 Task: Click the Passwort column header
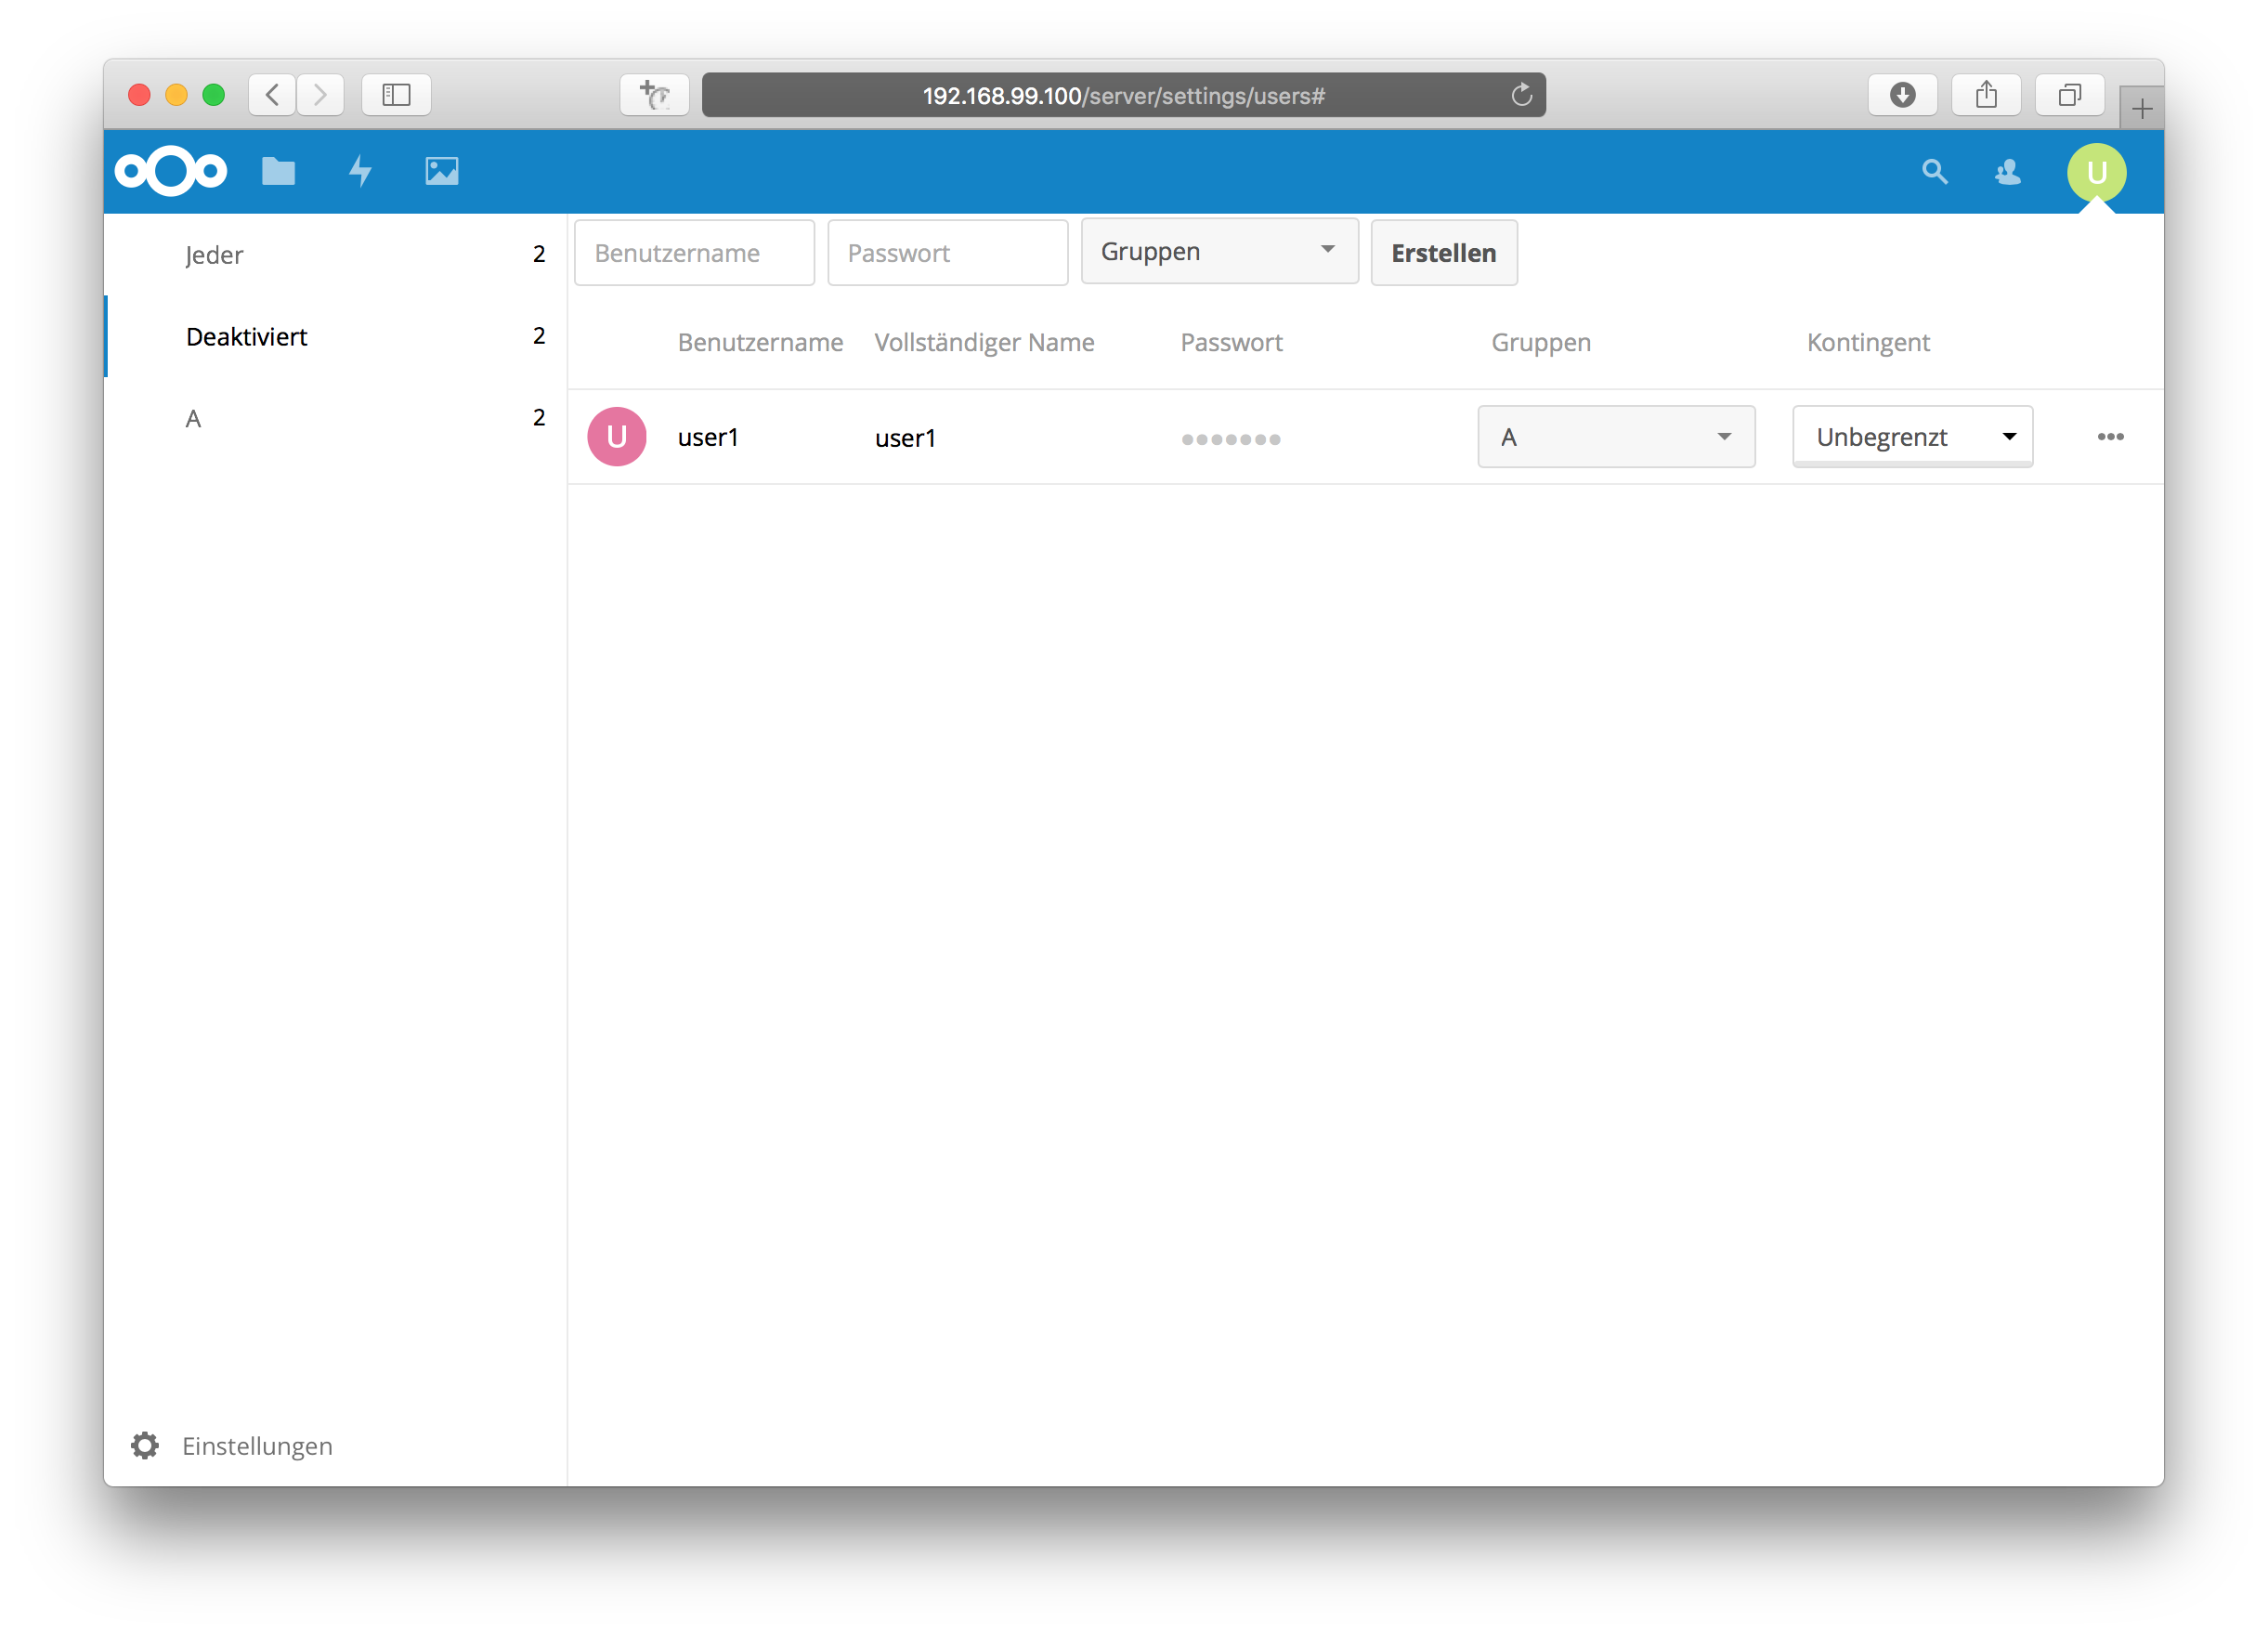1231,342
